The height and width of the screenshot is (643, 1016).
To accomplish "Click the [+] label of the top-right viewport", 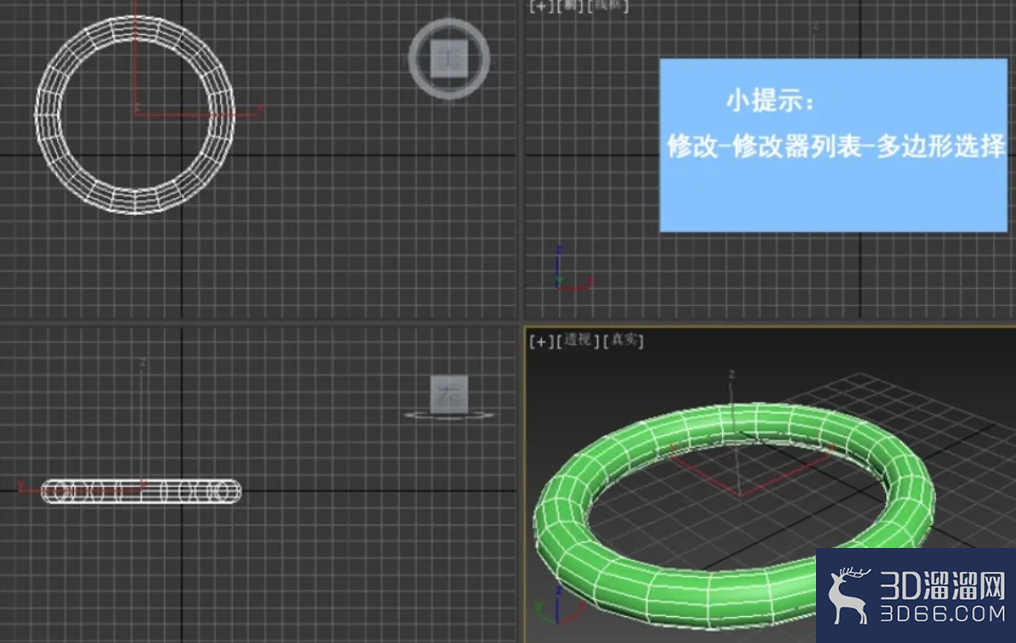I will coord(542,6).
